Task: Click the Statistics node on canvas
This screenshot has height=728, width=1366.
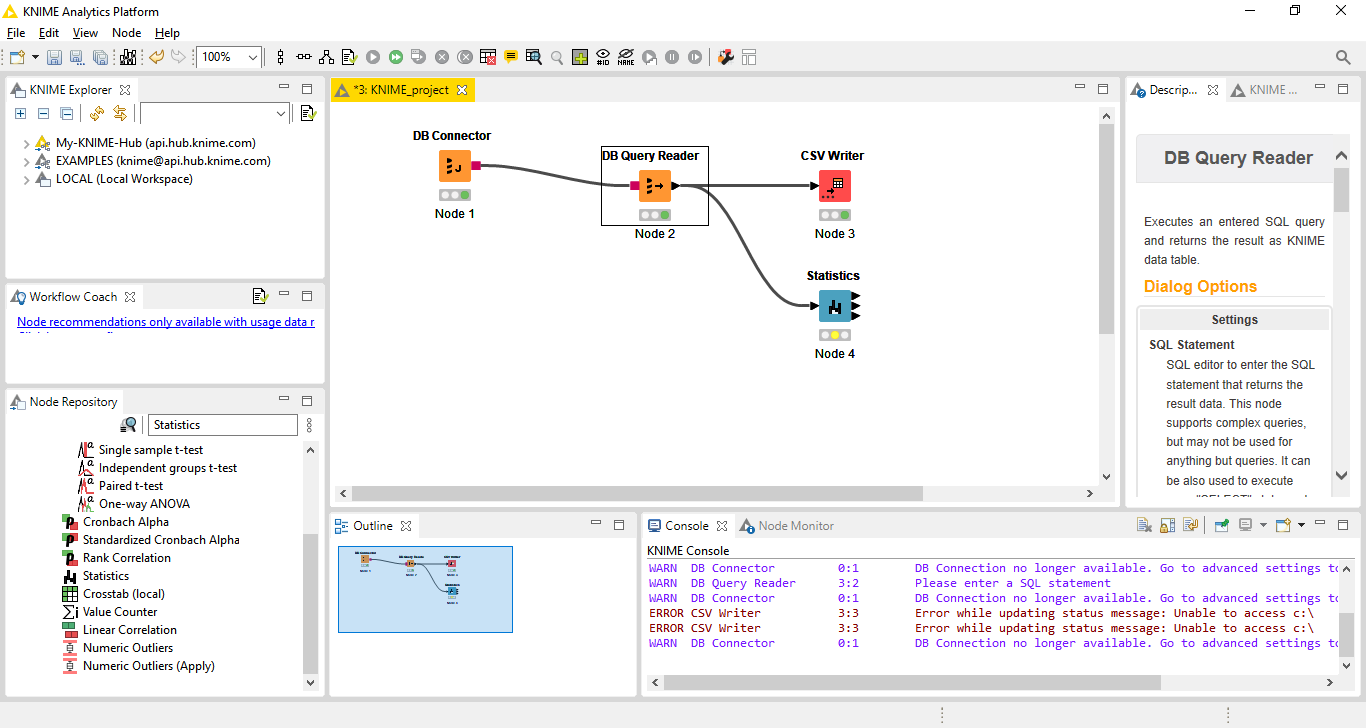Action: [x=834, y=306]
